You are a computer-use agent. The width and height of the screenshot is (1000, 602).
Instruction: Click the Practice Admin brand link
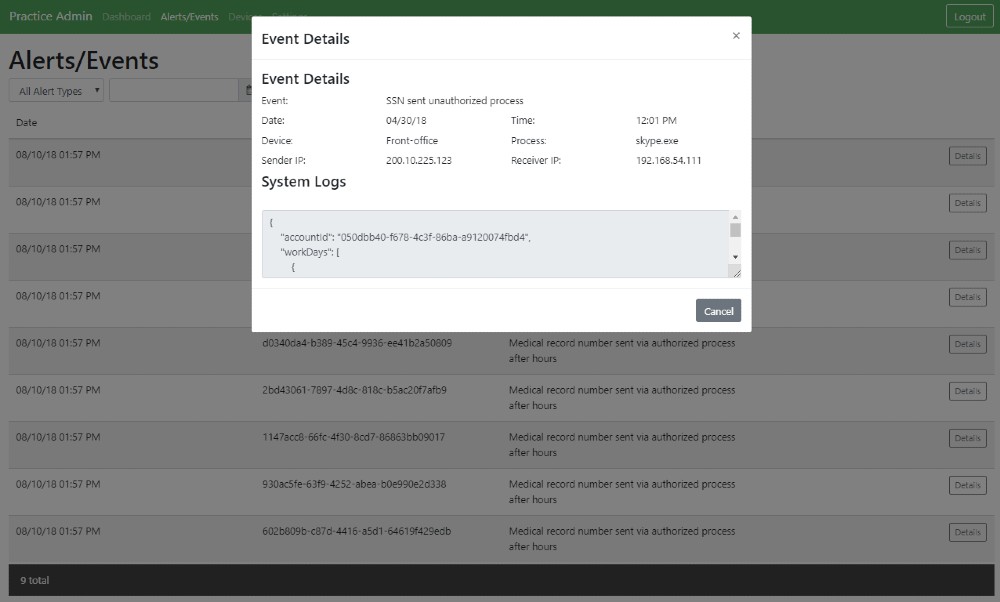[51, 16]
